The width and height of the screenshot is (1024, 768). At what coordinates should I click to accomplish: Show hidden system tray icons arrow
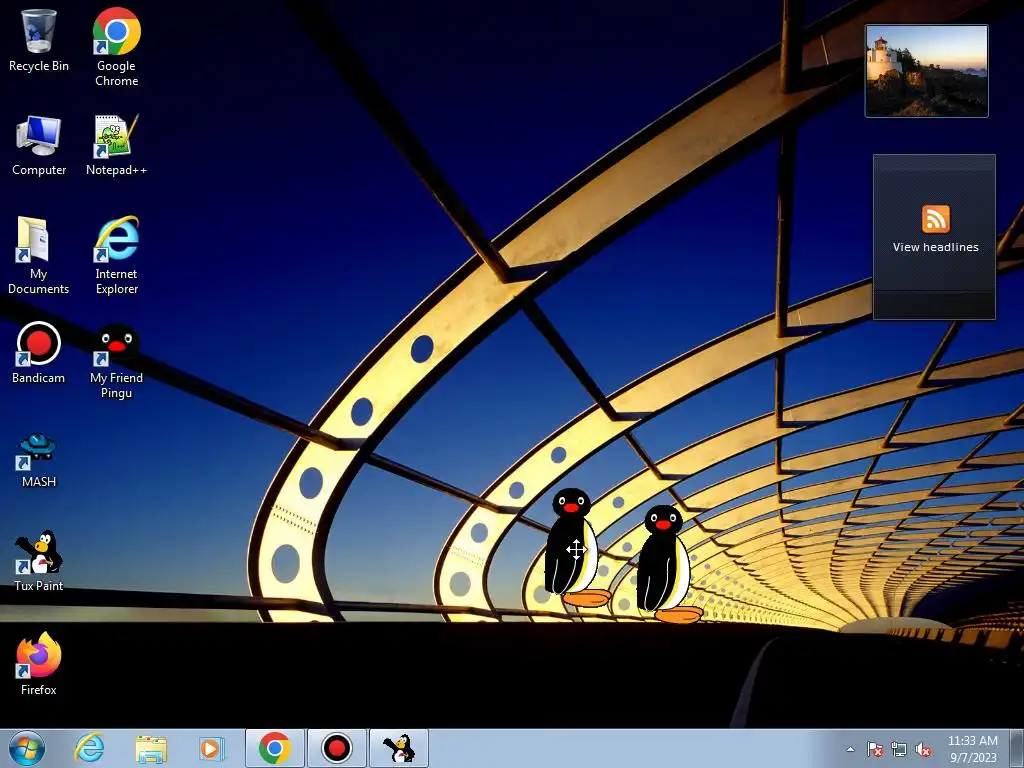[x=850, y=749]
